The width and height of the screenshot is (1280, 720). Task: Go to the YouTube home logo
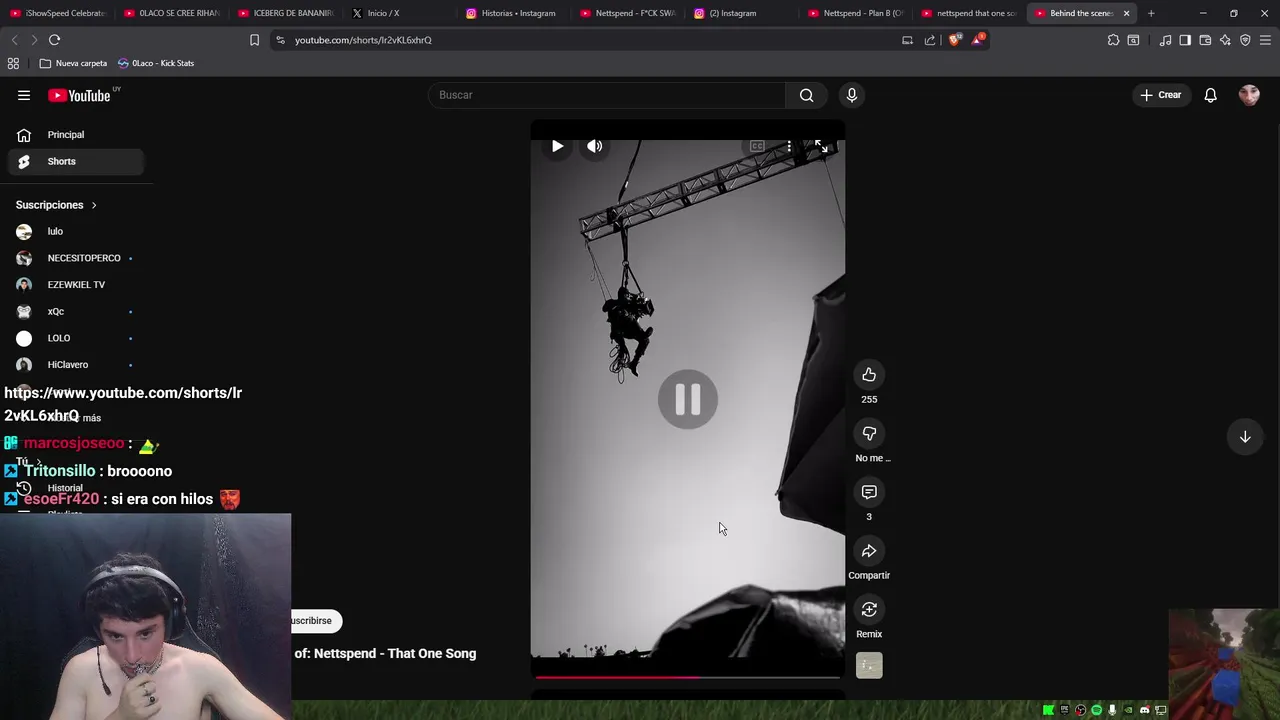79,95
